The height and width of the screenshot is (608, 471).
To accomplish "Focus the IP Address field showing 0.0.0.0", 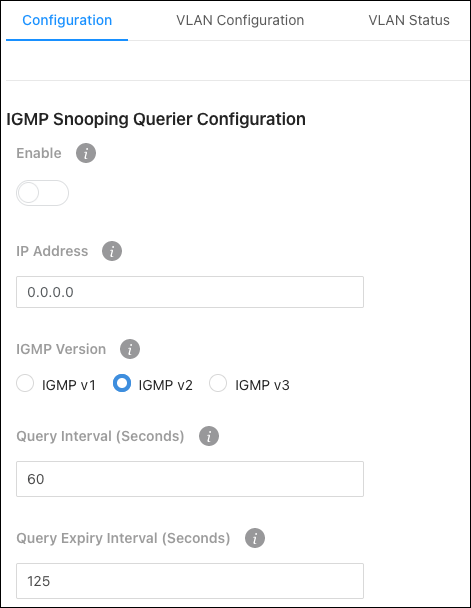I will pos(190,292).
